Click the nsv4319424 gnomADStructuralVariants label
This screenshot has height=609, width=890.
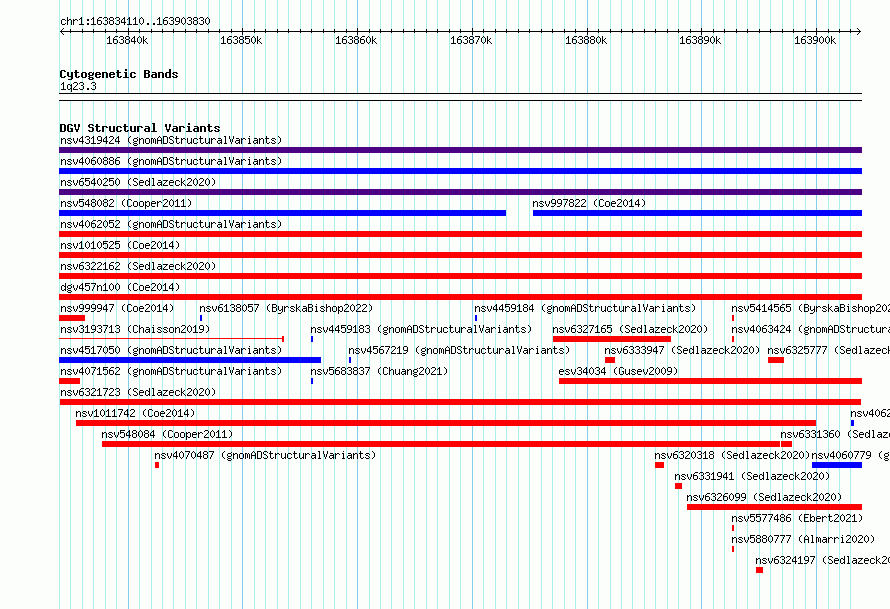point(171,140)
